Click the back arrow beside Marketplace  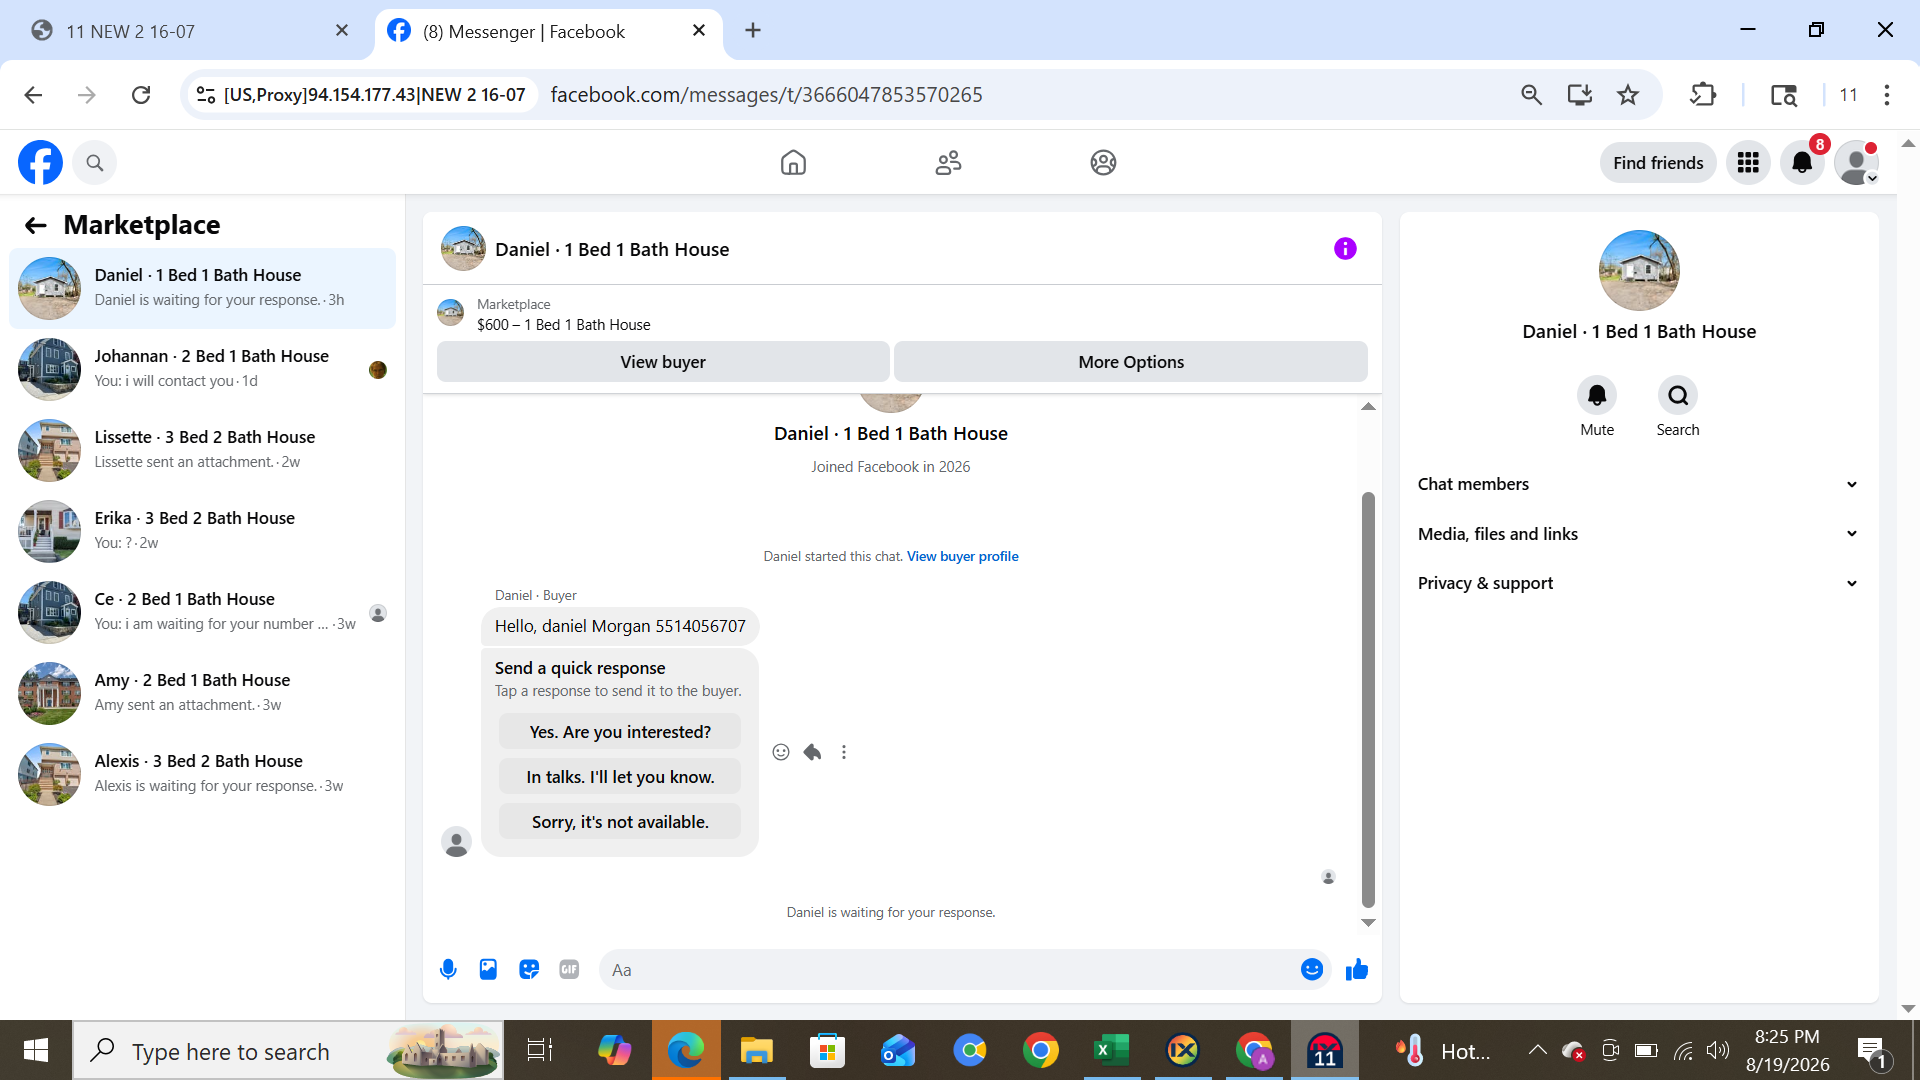(x=36, y=225)
